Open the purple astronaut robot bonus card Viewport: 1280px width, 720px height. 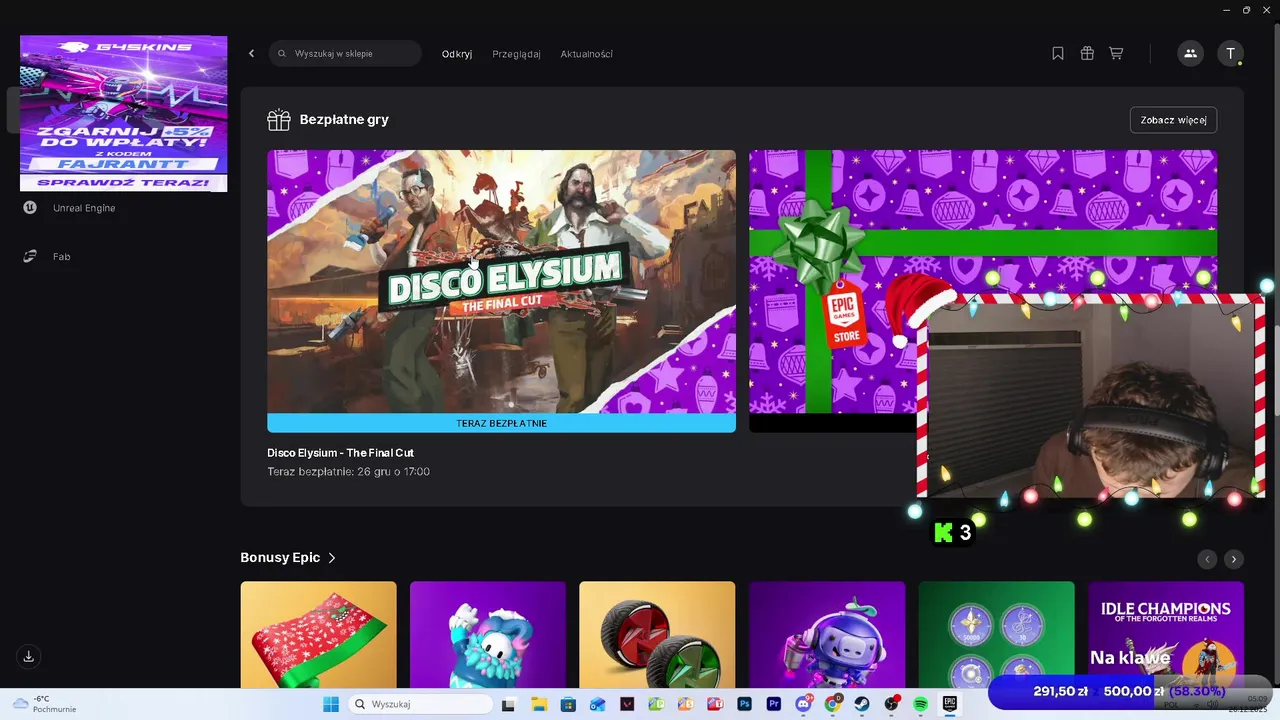(x=827, y=634)
